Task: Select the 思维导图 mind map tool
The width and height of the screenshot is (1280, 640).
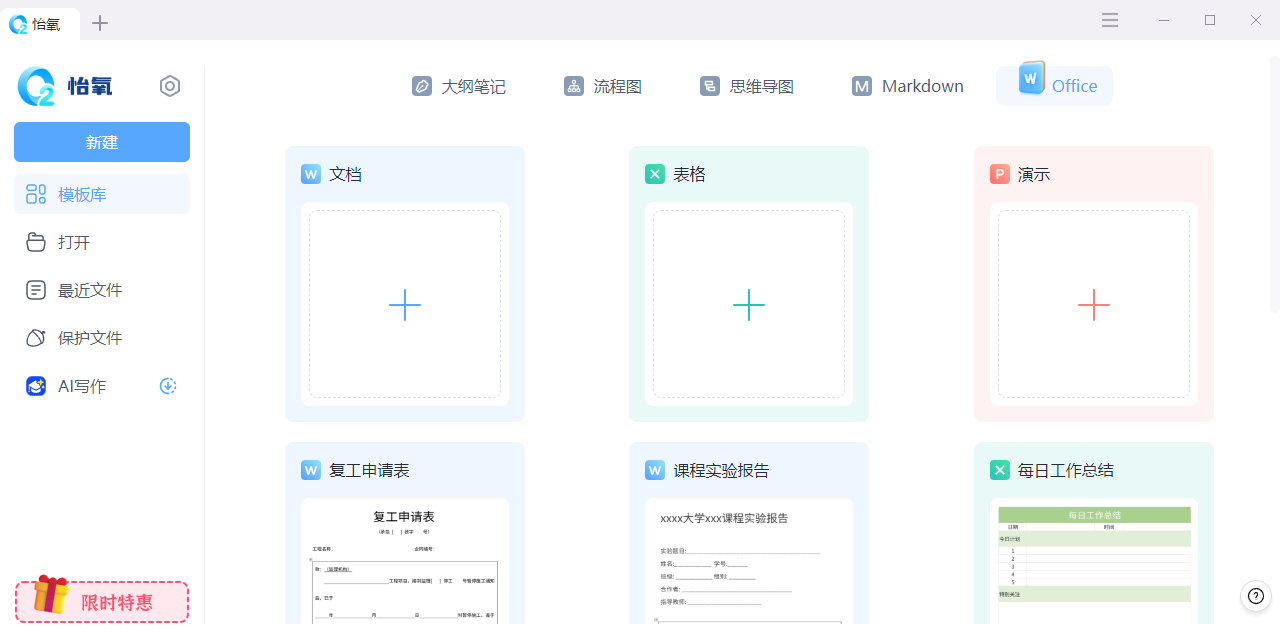Action: click(x=746, y=86)
